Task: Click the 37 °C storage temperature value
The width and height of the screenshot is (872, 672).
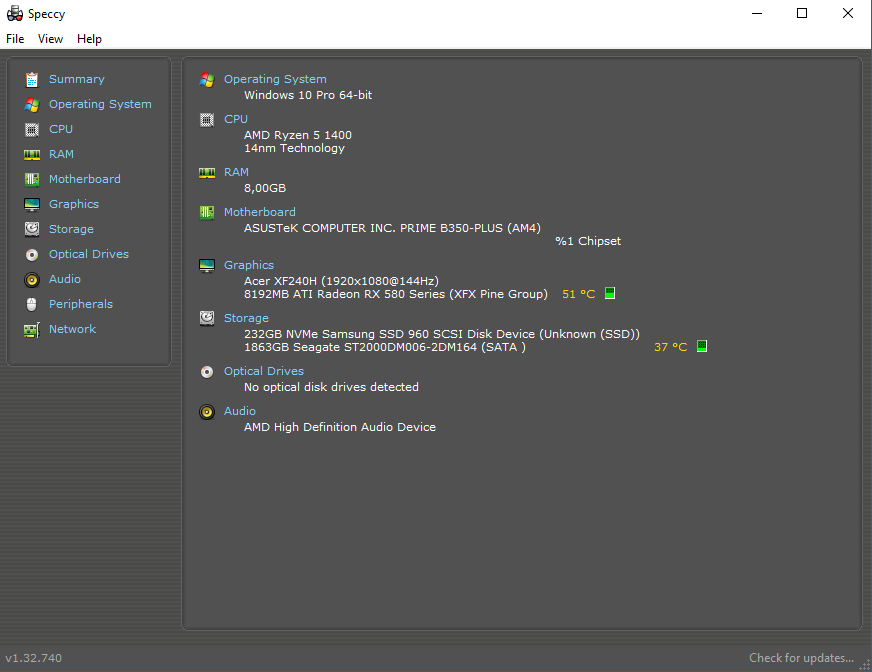Action: 671,347
